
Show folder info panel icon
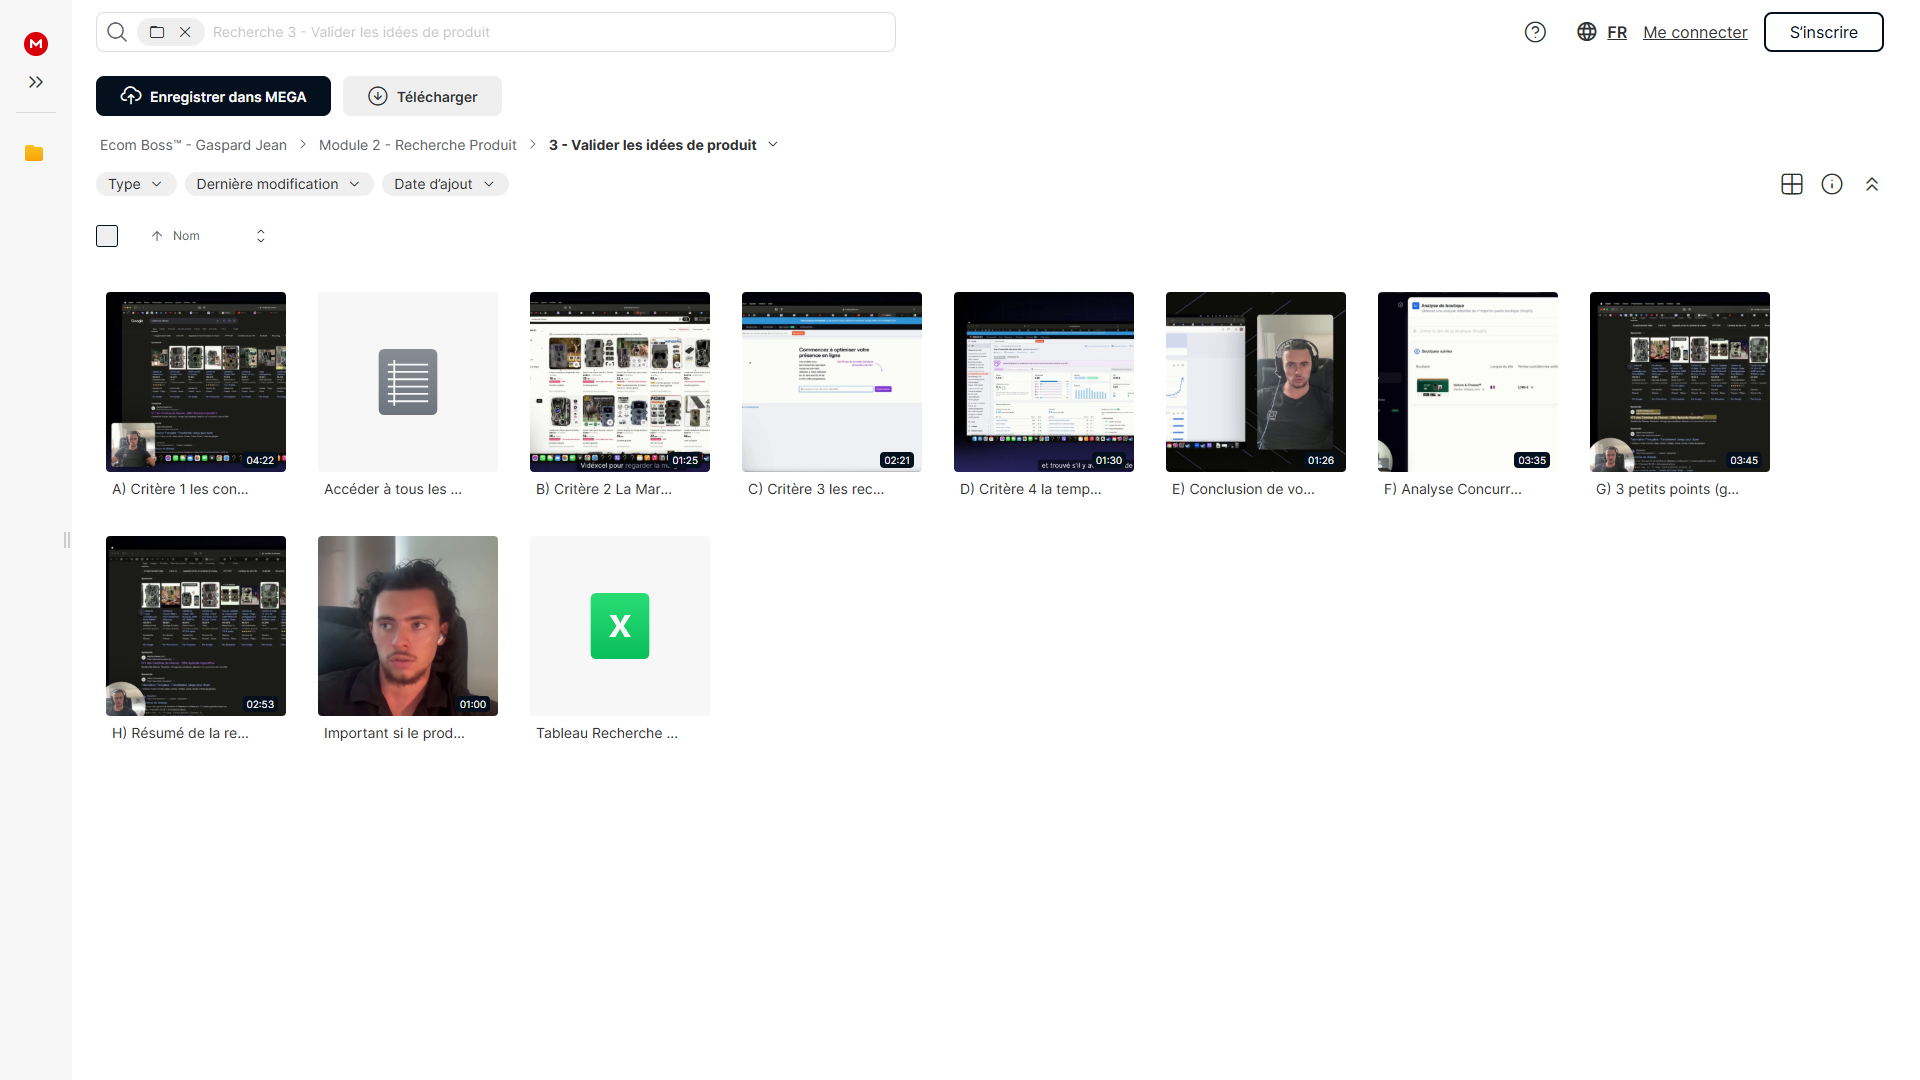pos(1832,184)
